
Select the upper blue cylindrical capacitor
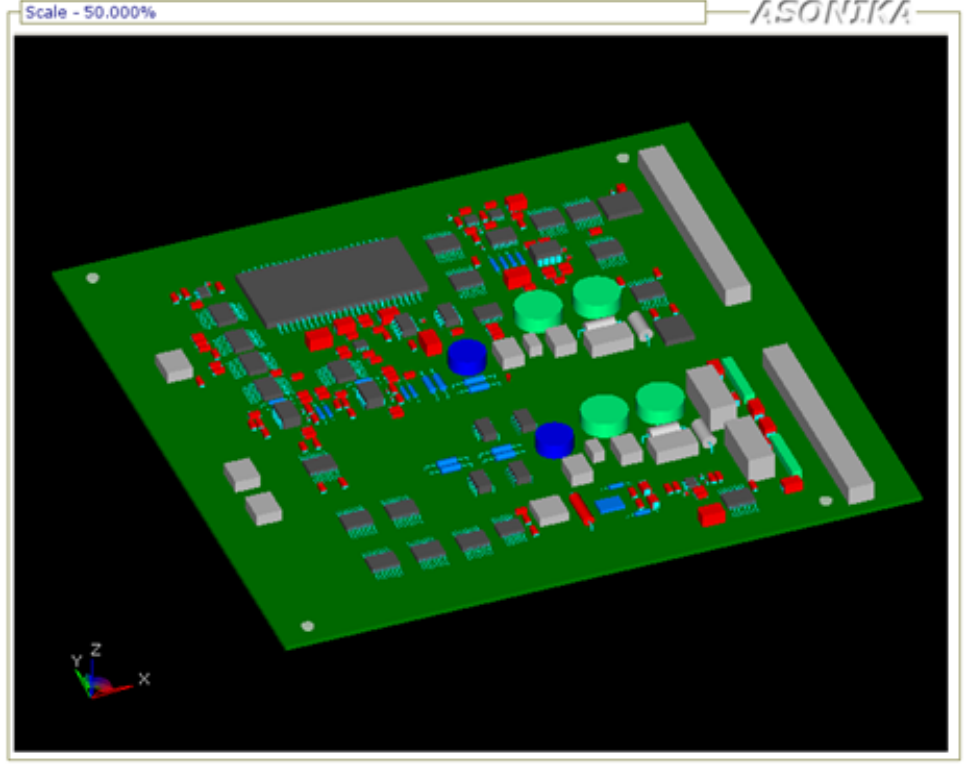pyautogui.click(x=466, y=356)
